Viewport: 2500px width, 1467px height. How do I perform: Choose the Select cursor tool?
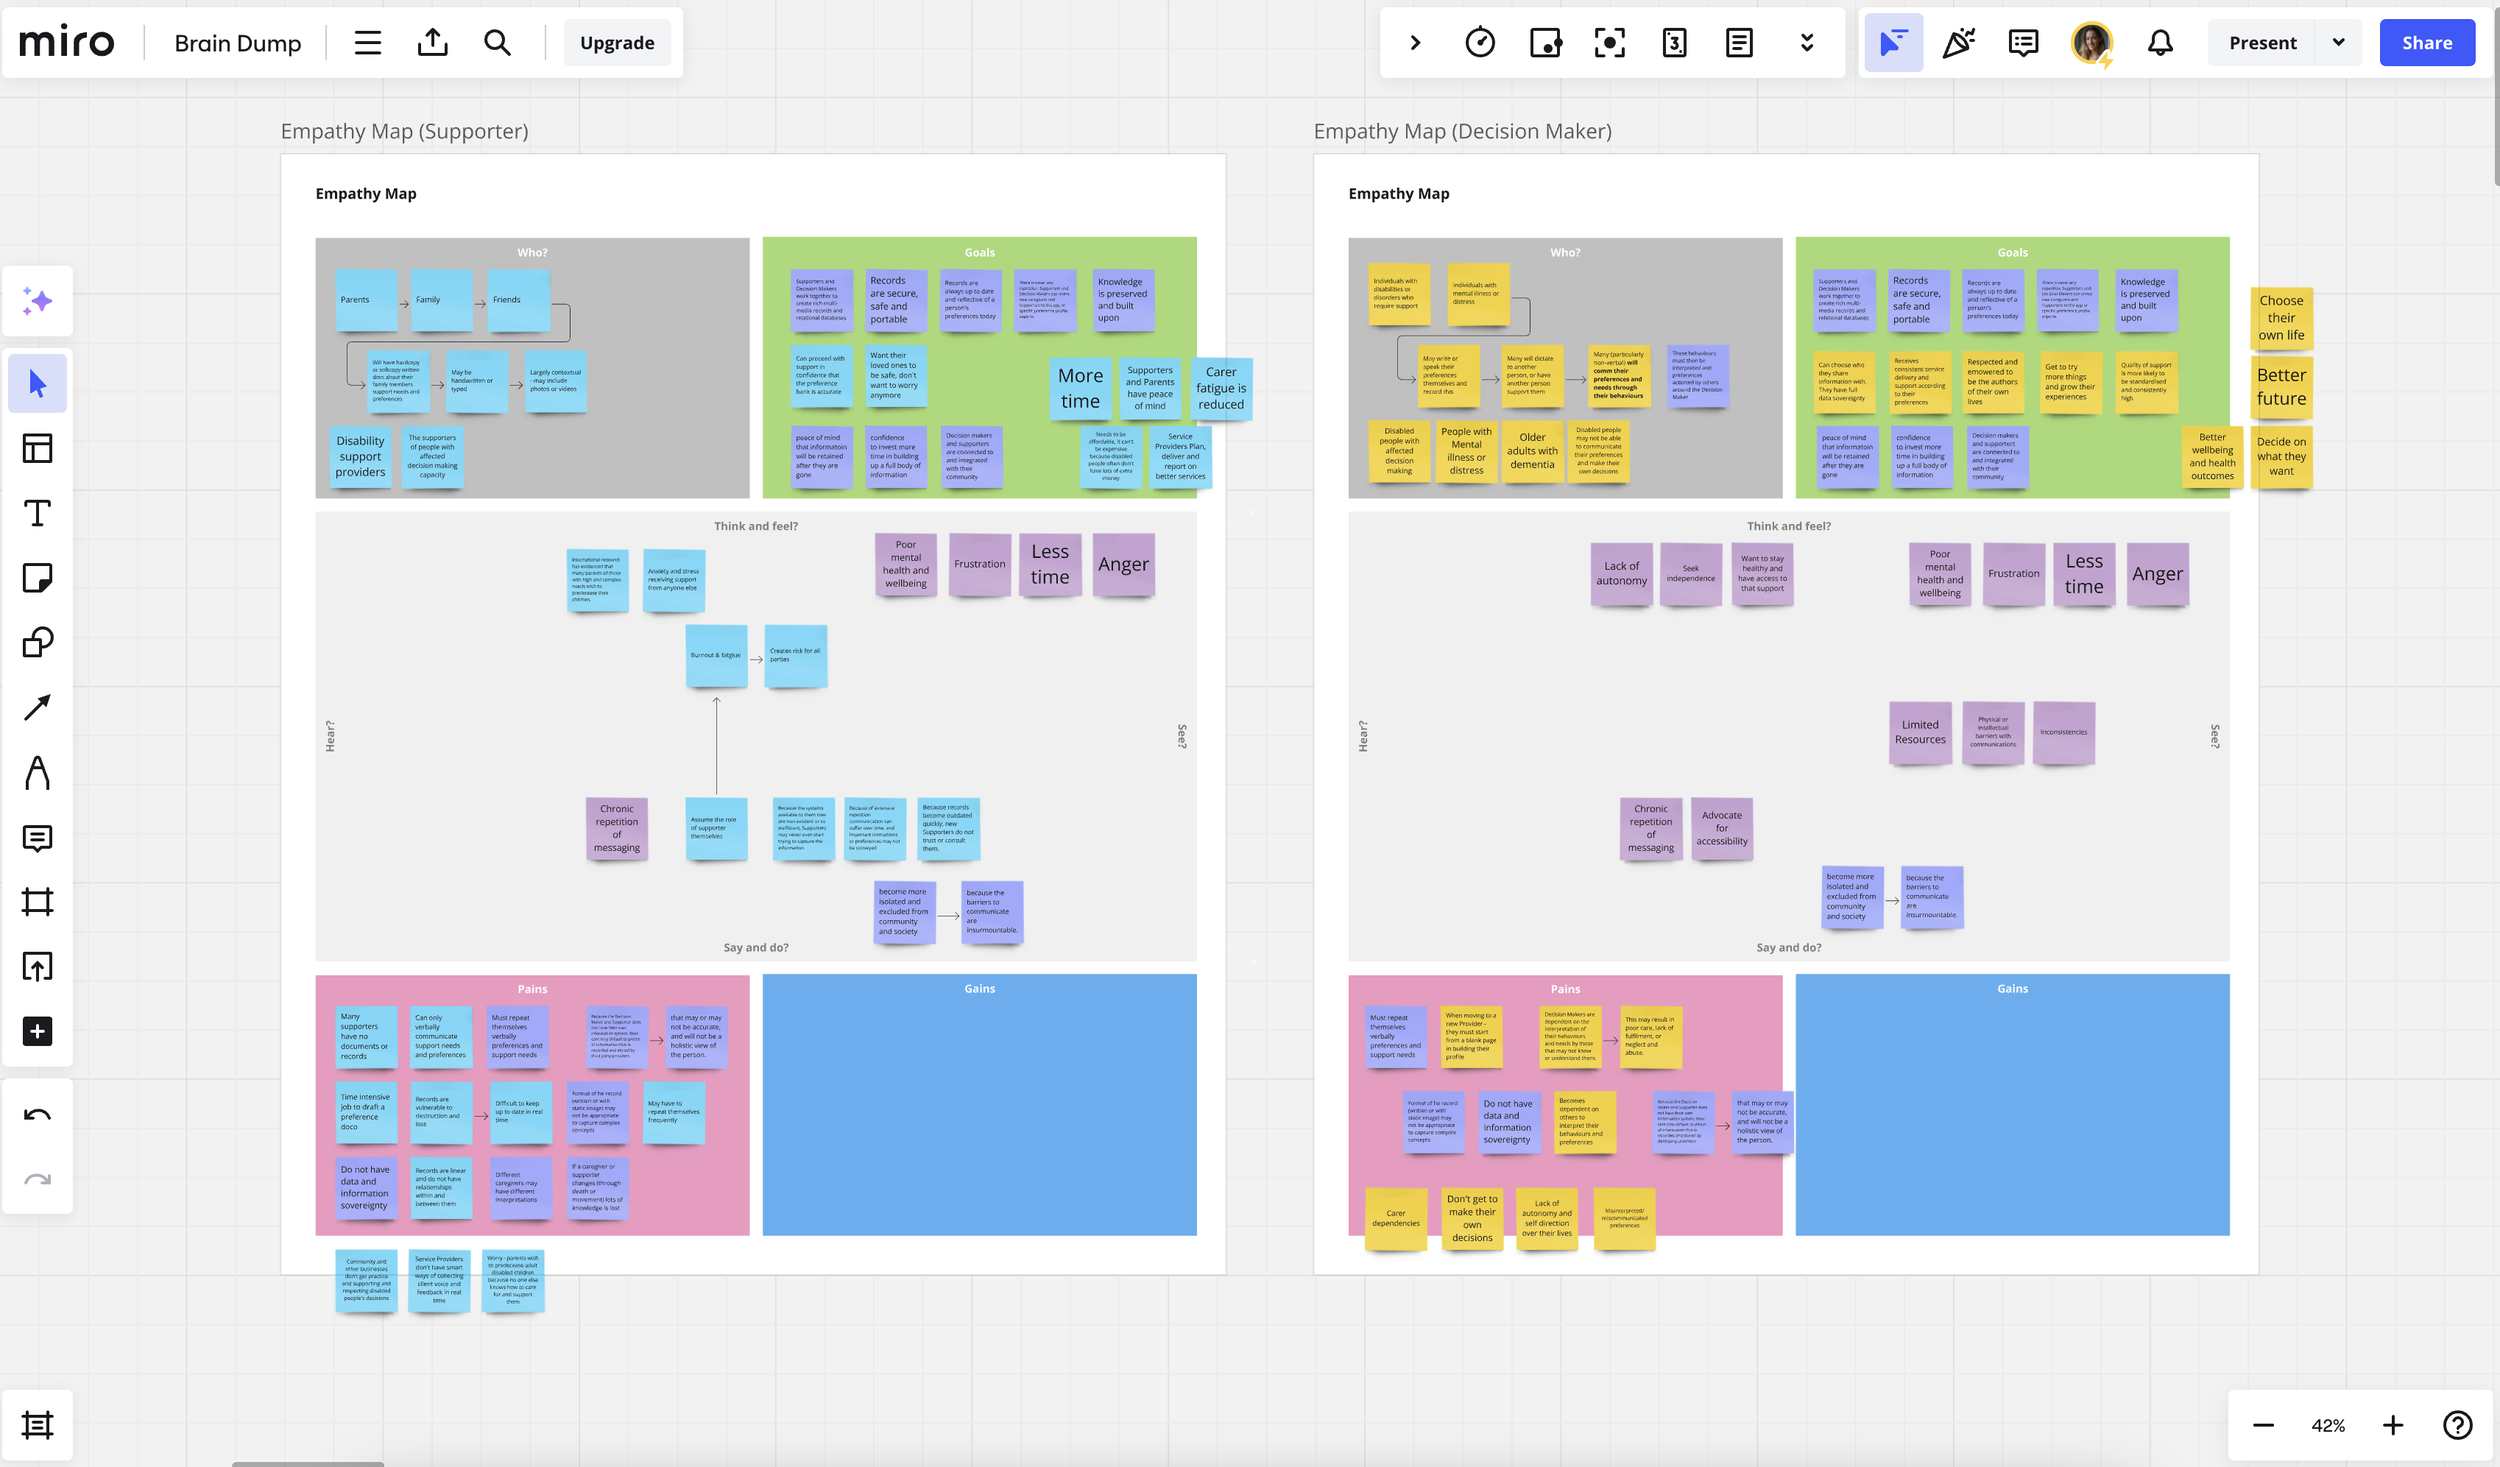(38, 383)
